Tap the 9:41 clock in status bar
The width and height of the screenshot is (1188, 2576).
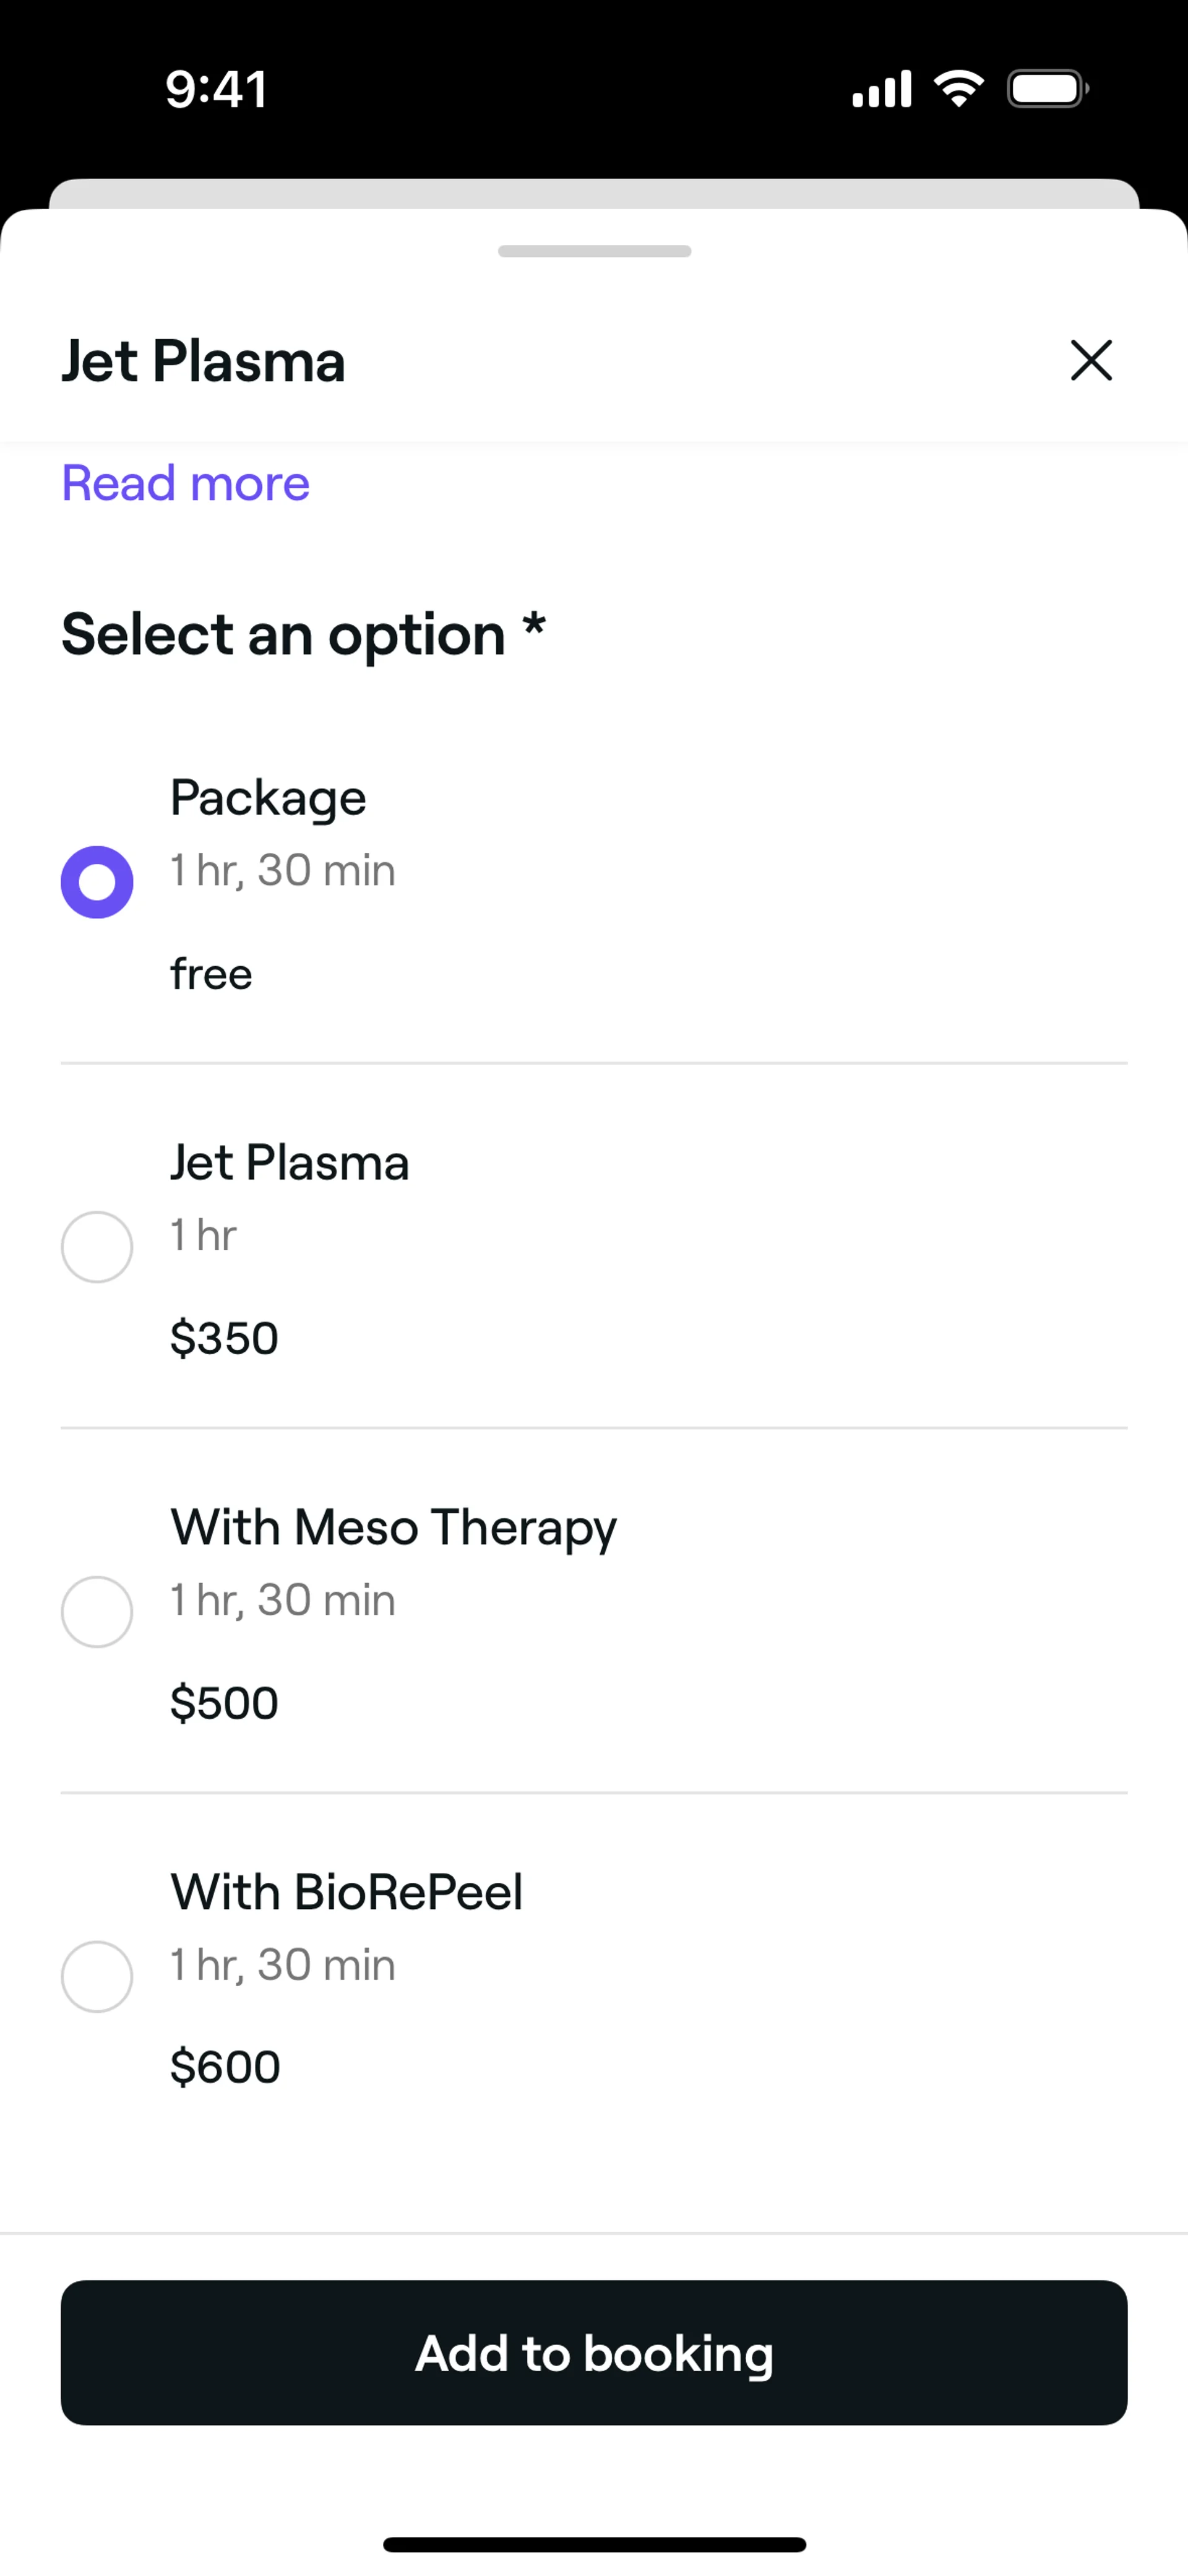pyautogui.click(x=216, y=89)
